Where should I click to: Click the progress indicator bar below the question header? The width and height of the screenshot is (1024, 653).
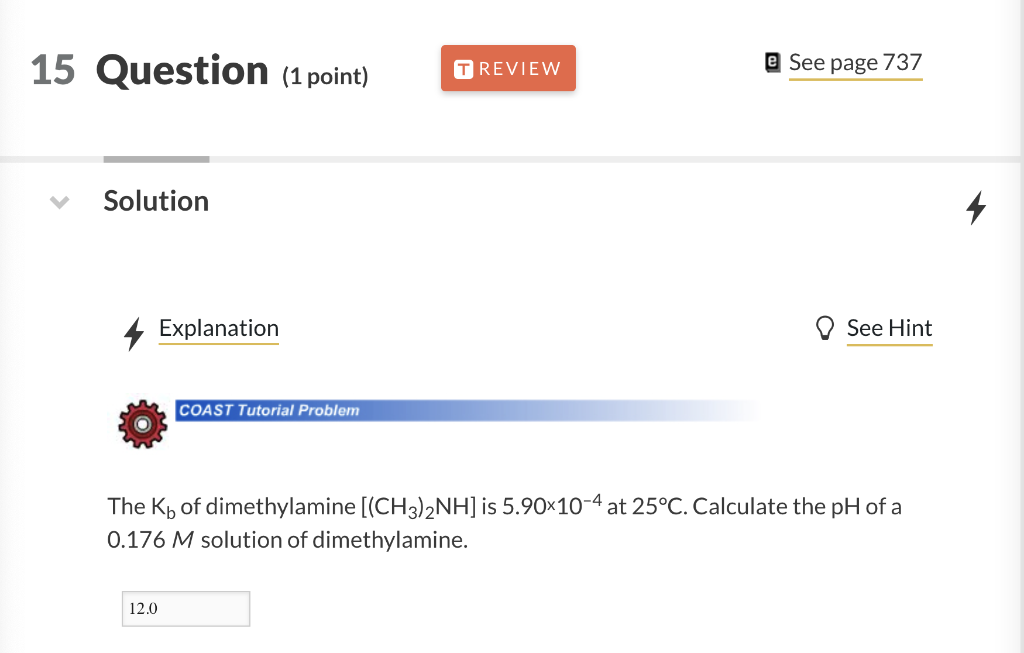(155, 158)
